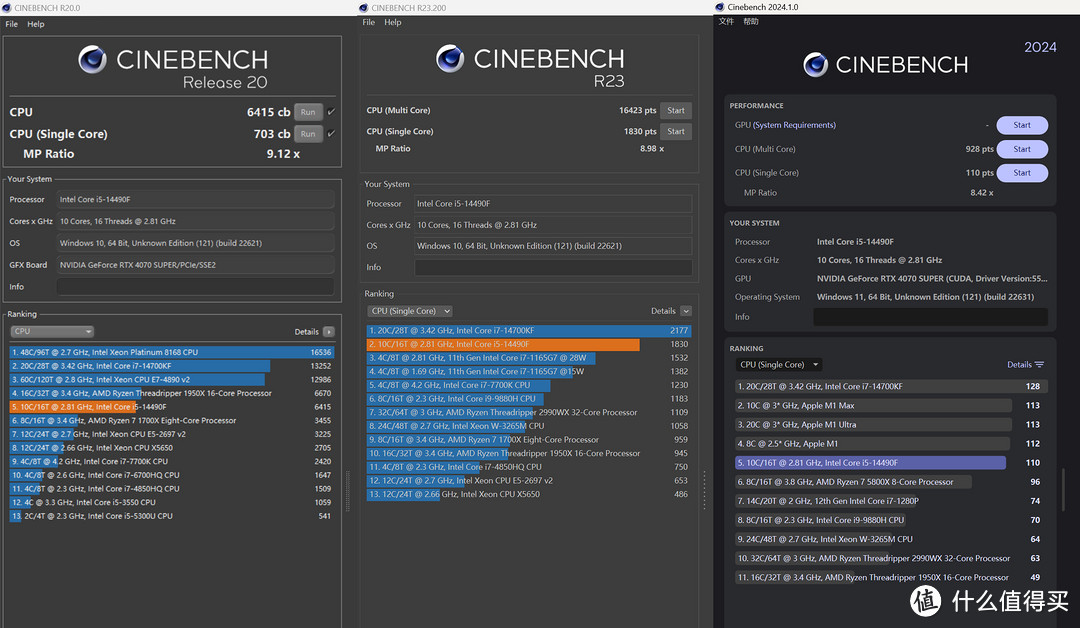Open the 文件 menu in Cinebench 2024
The height and width of the screenshot is (628, 1080).
coord(726,21)
